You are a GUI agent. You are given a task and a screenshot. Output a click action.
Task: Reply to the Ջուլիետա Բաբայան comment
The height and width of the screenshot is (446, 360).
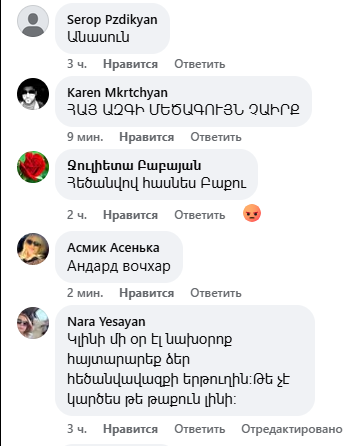pyautogui.click(x=200, y=215)
